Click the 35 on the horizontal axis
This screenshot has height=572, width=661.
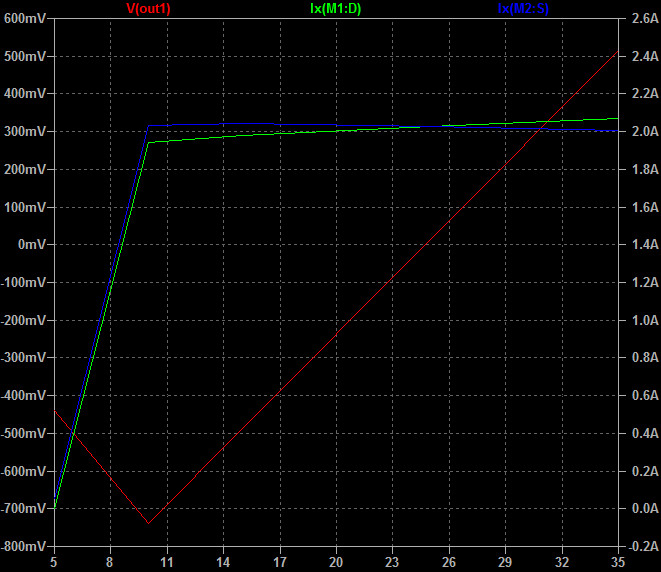tap(618, 562)
